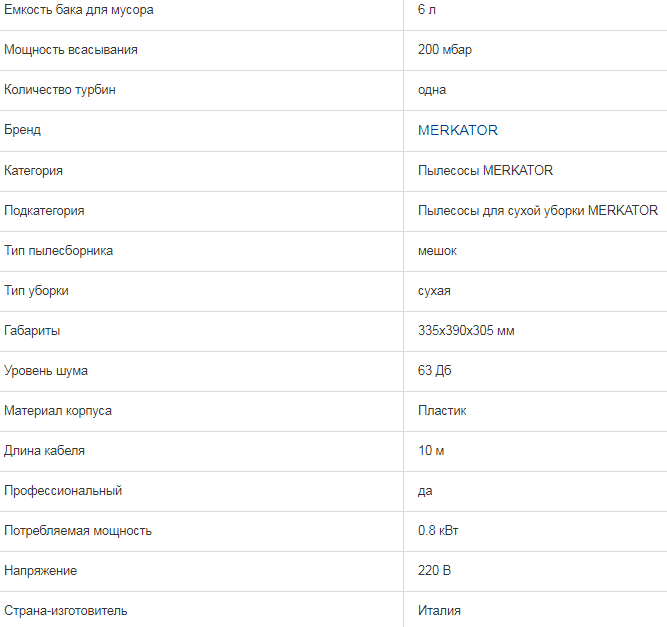667x627 pixels.
Task: Click the "Италия" country value
Action: [x=439, y=610]
